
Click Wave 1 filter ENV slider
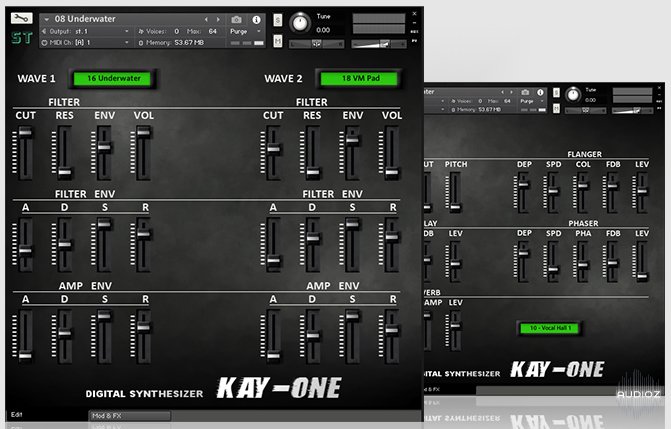(104, 152)
